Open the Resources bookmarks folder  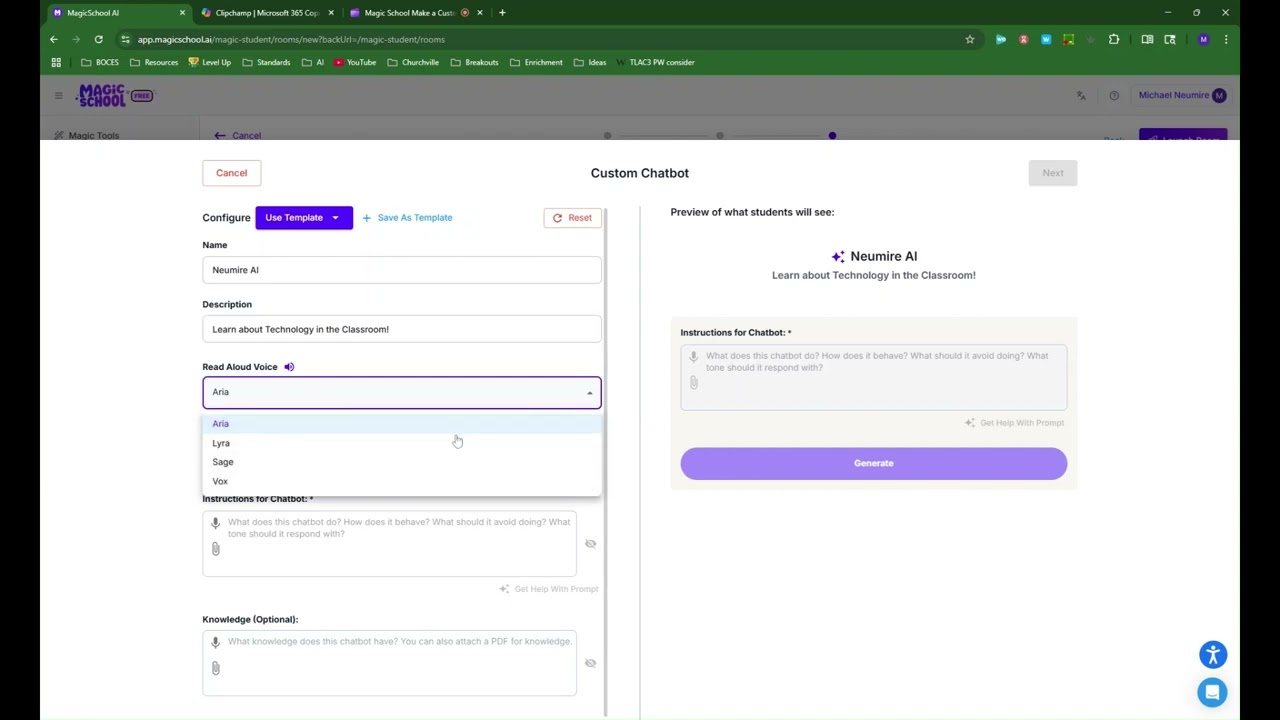click(x=154, y=62)
